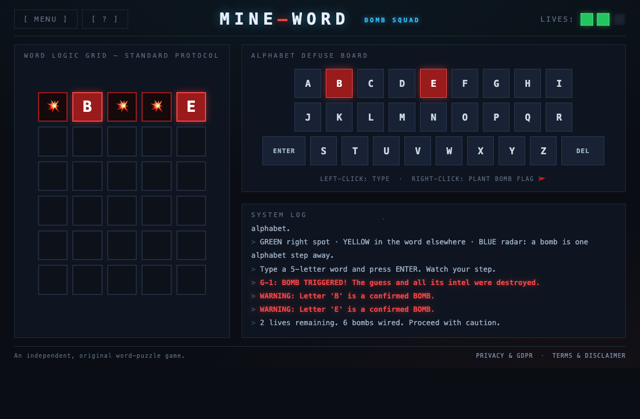Click the P key
The width and height of the screenshot is (640, 419).
tap(496, 117)
